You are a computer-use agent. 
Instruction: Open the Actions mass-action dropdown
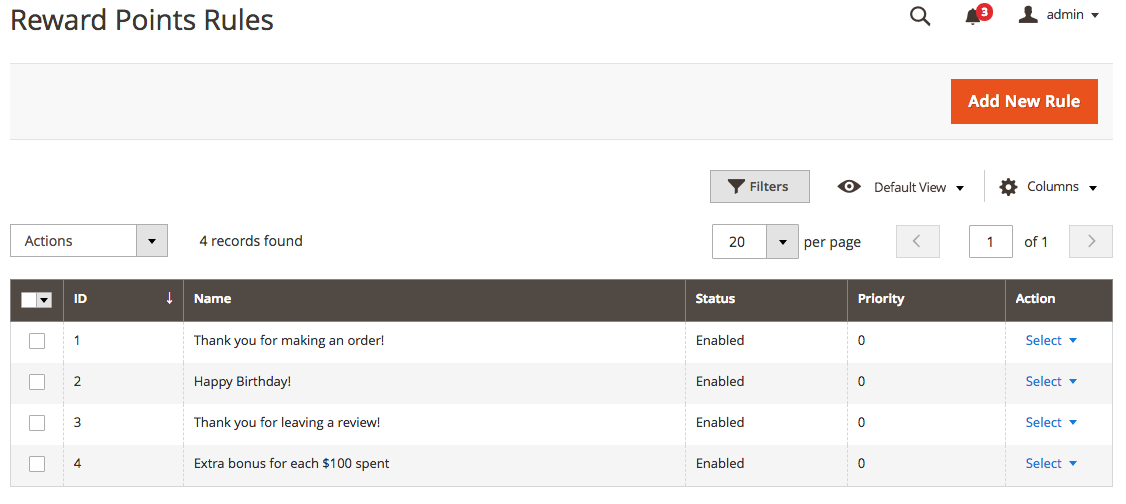(89, 241)
